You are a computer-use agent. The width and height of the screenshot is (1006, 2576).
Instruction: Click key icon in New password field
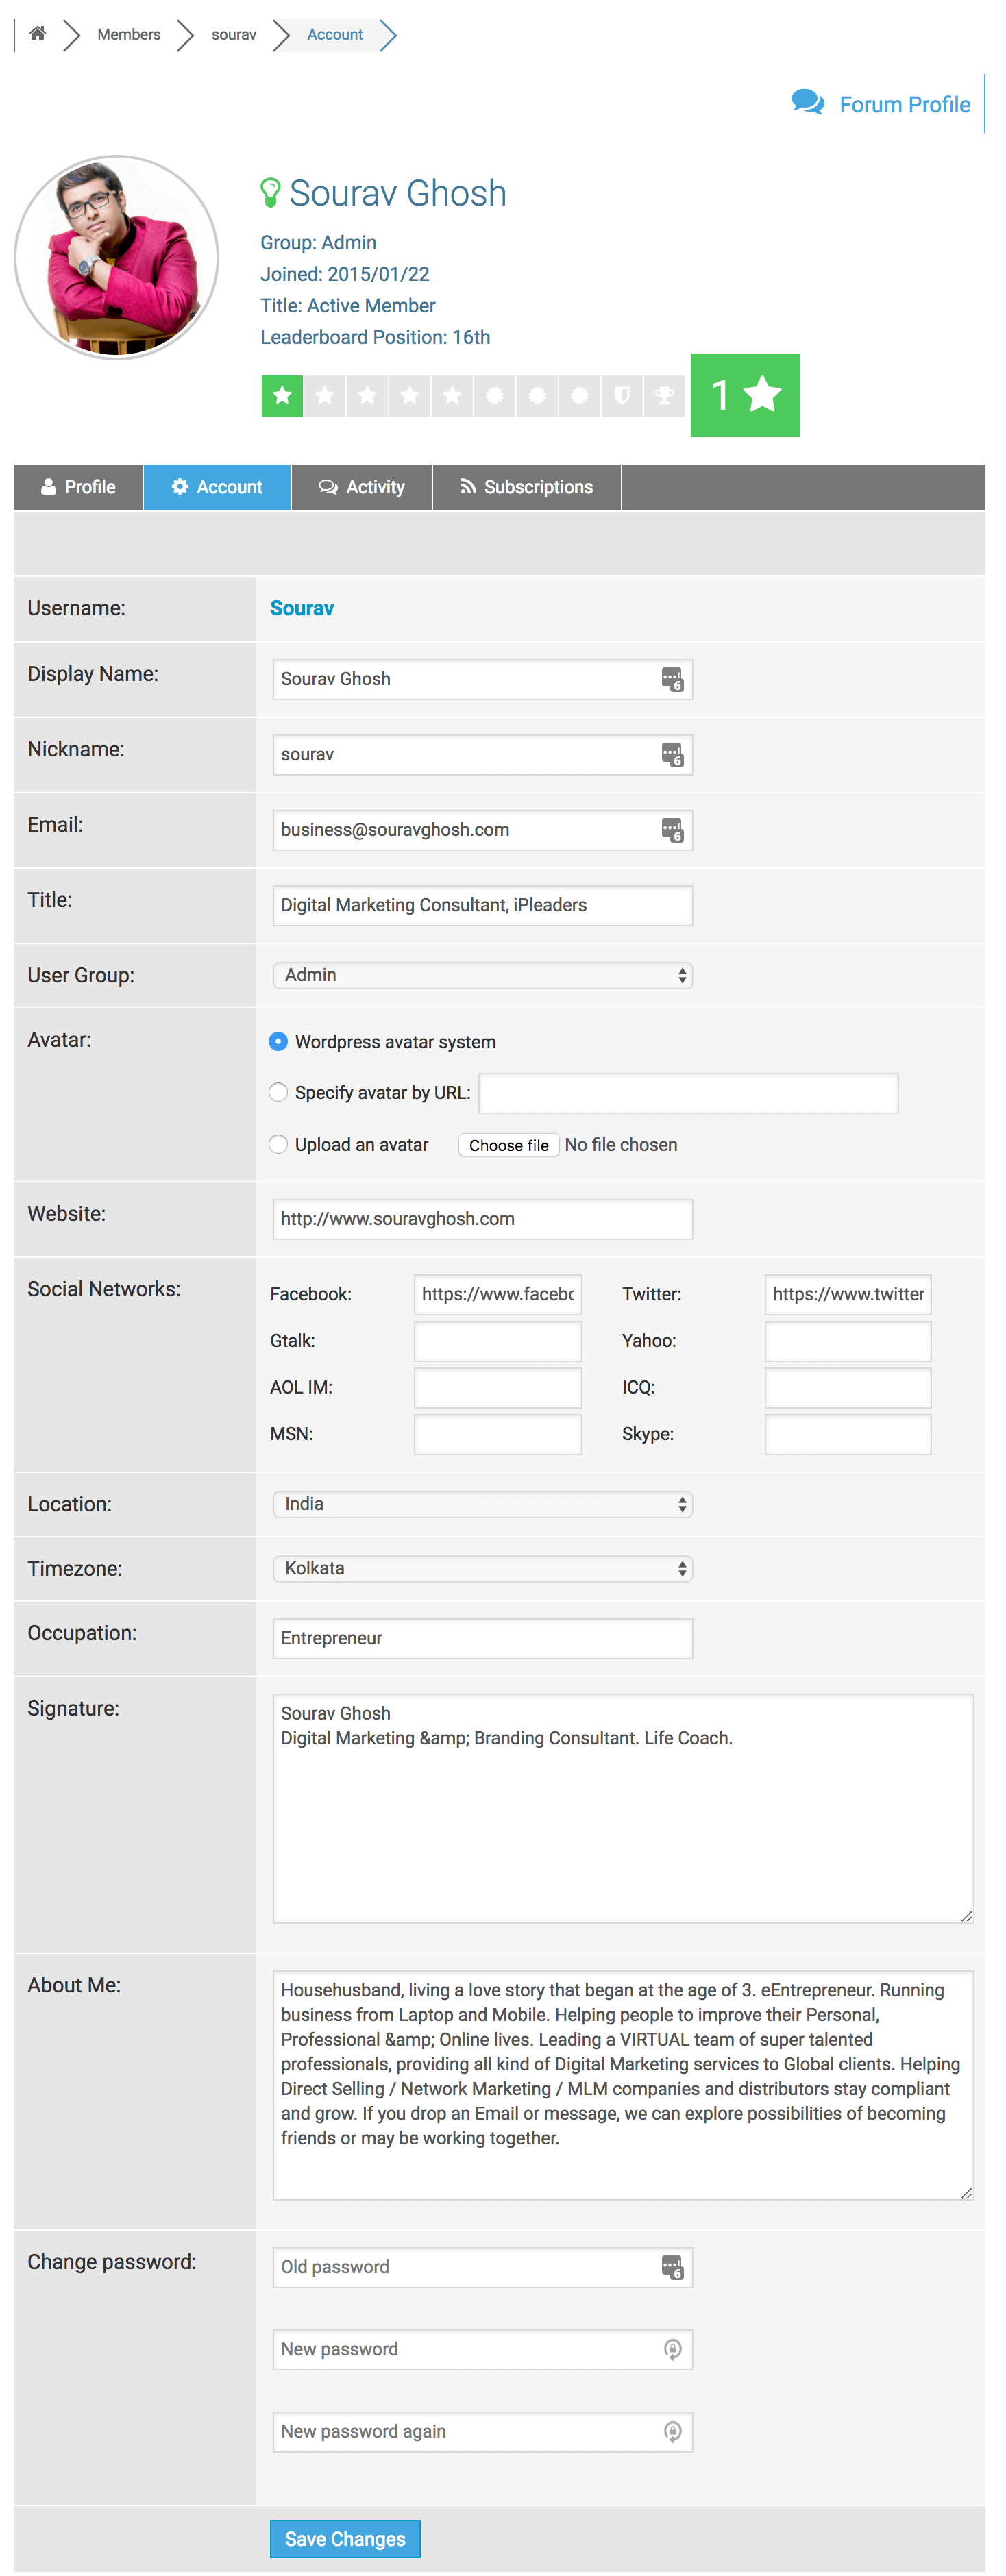tap(672, 2350)
